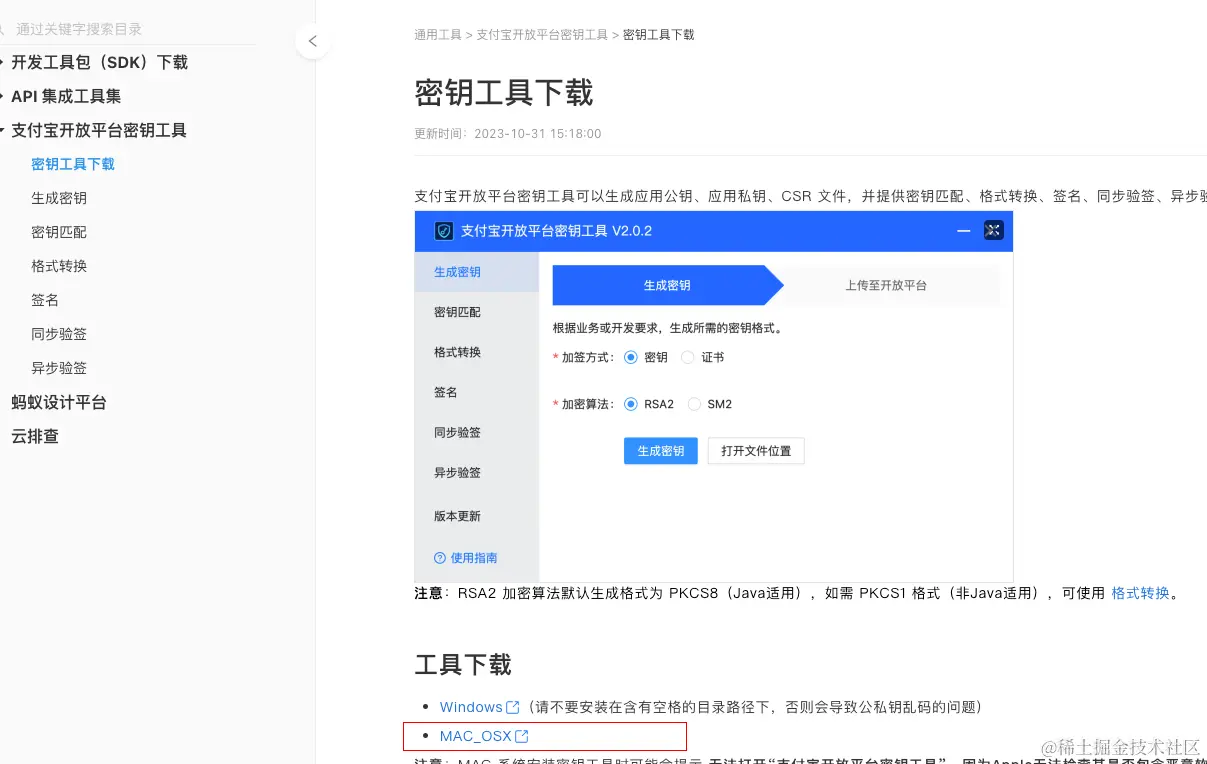Choose SM2 as the 加密算法

pos(694,404)
